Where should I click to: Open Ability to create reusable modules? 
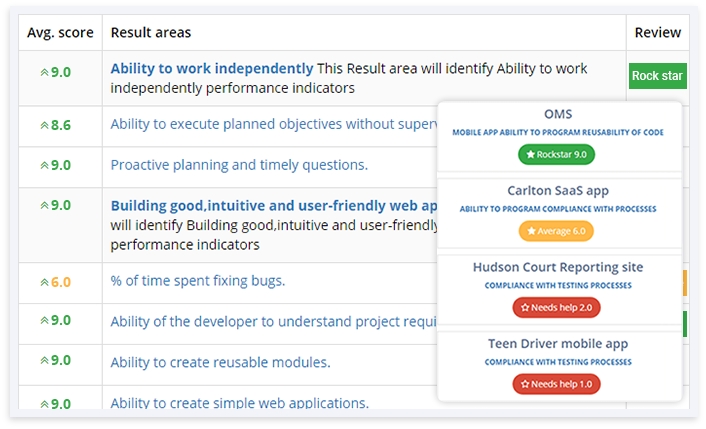pos(220,362)
